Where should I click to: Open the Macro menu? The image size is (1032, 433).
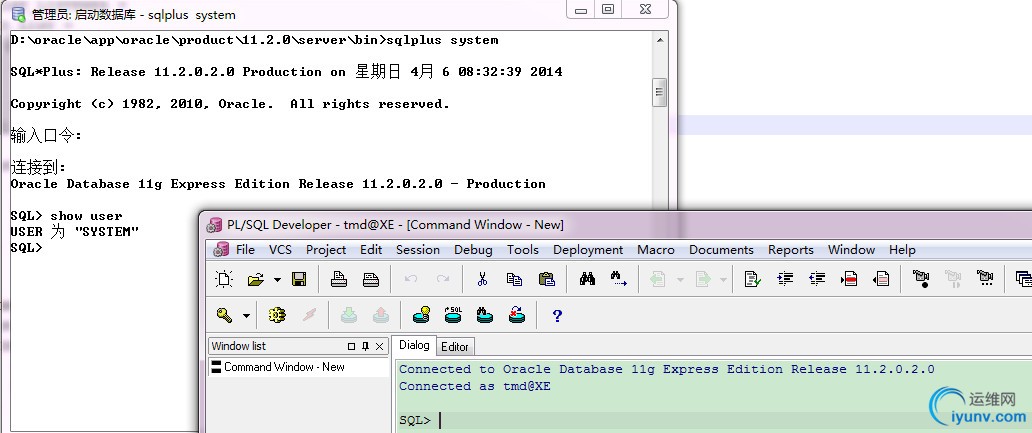tap(656, 250)
